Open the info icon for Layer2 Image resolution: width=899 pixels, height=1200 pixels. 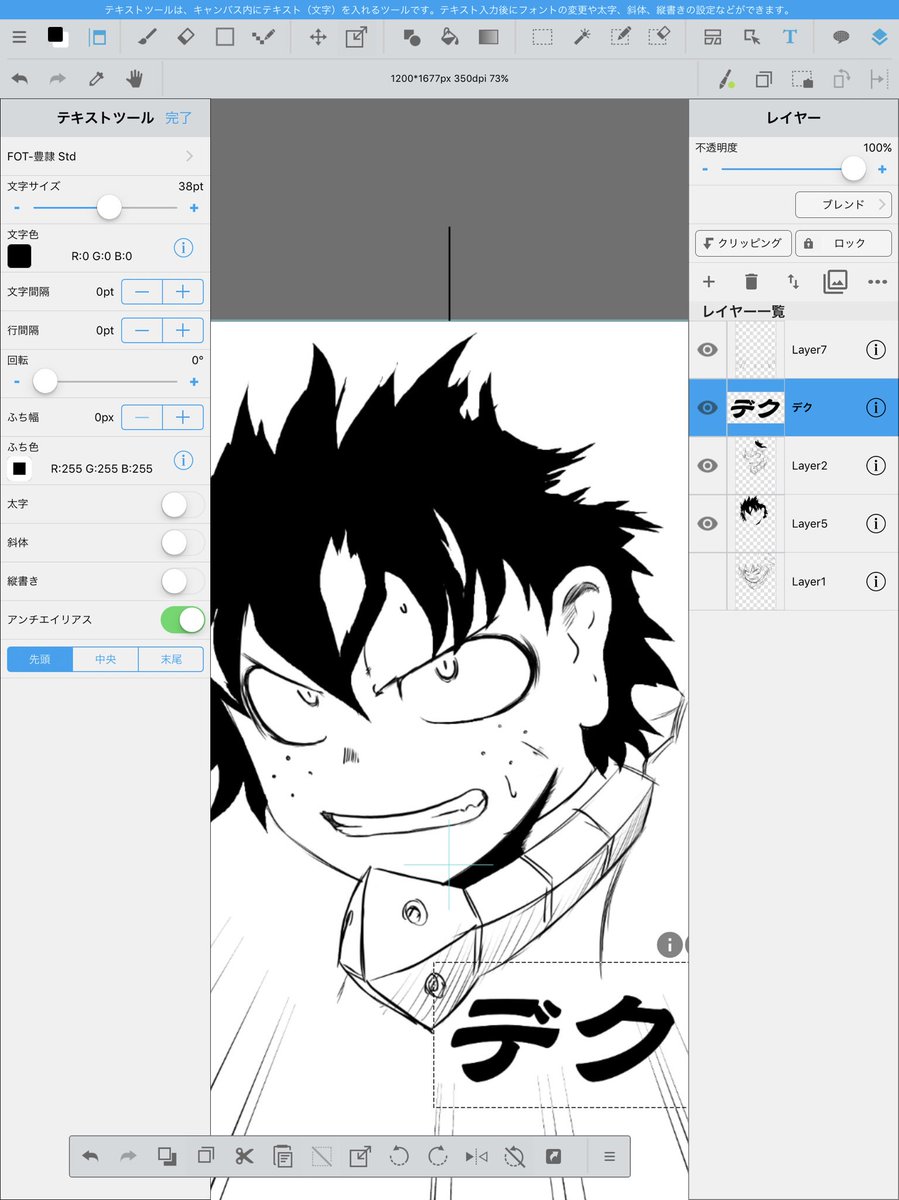pyautogui.click(x=876, y=465)
